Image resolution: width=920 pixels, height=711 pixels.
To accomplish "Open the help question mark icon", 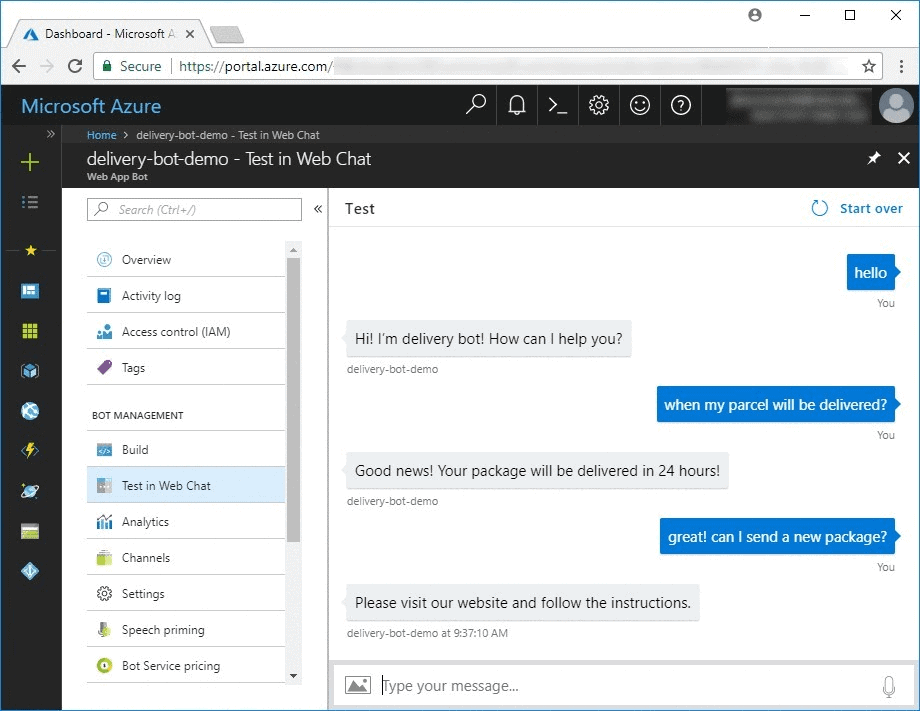I will [681, 105].
